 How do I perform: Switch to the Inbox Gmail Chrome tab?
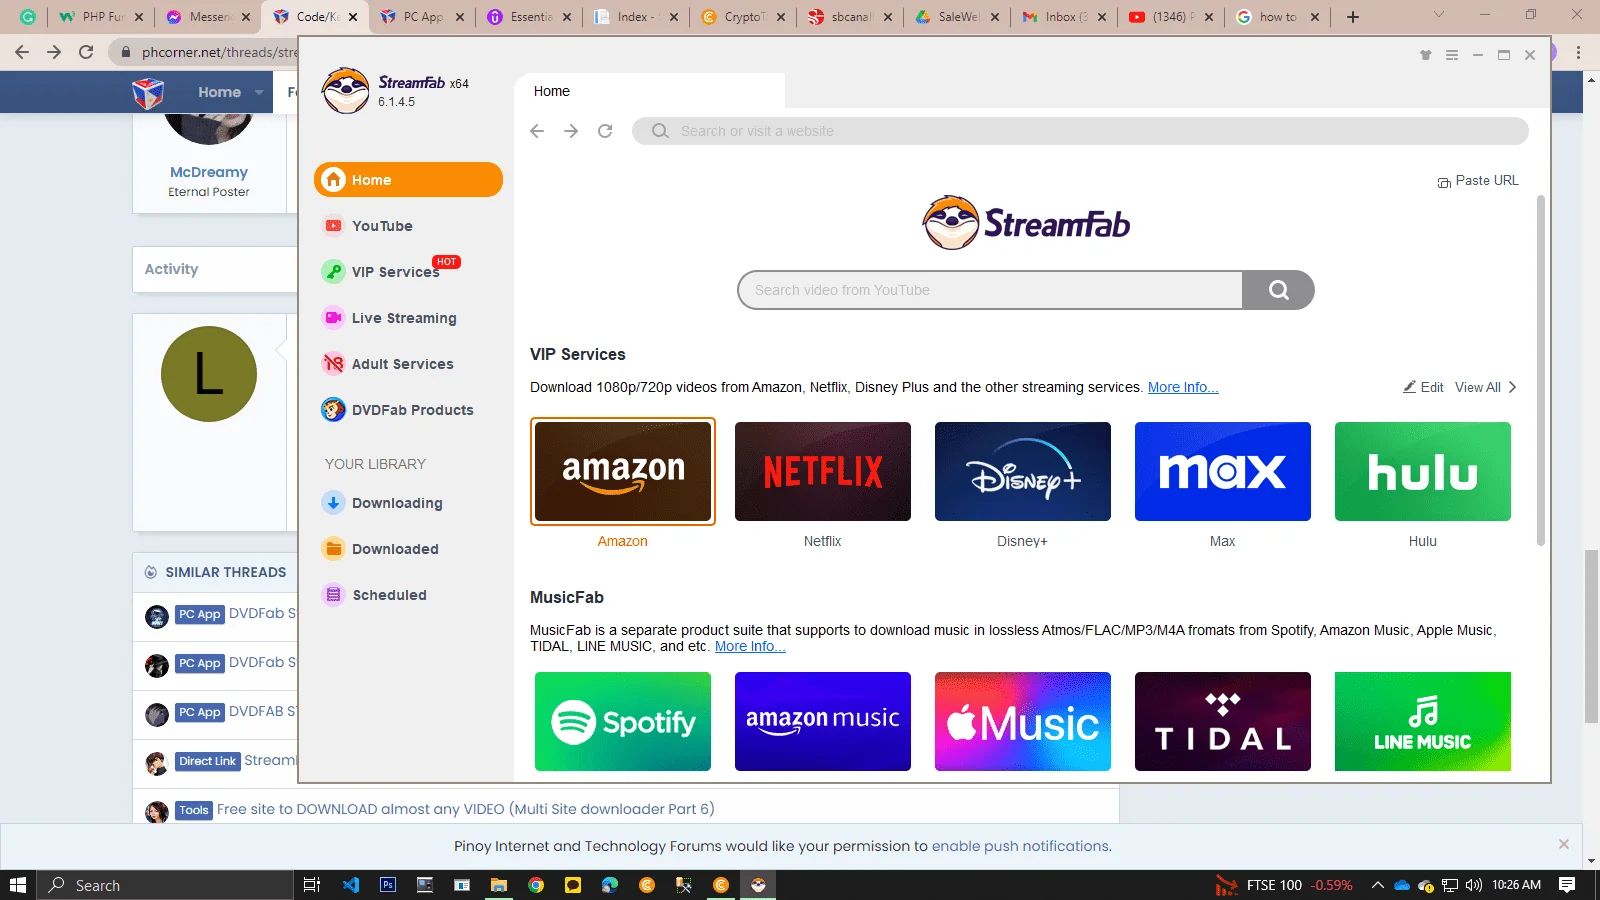pos(1065,17)
